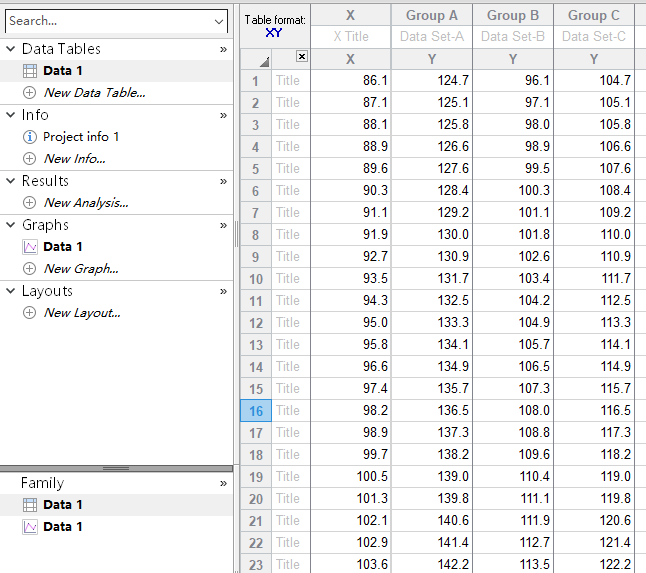Viewport: 646px width, 573px height.
Task: Click the plus icon beside New Data Table
Action: coord(29,93)
